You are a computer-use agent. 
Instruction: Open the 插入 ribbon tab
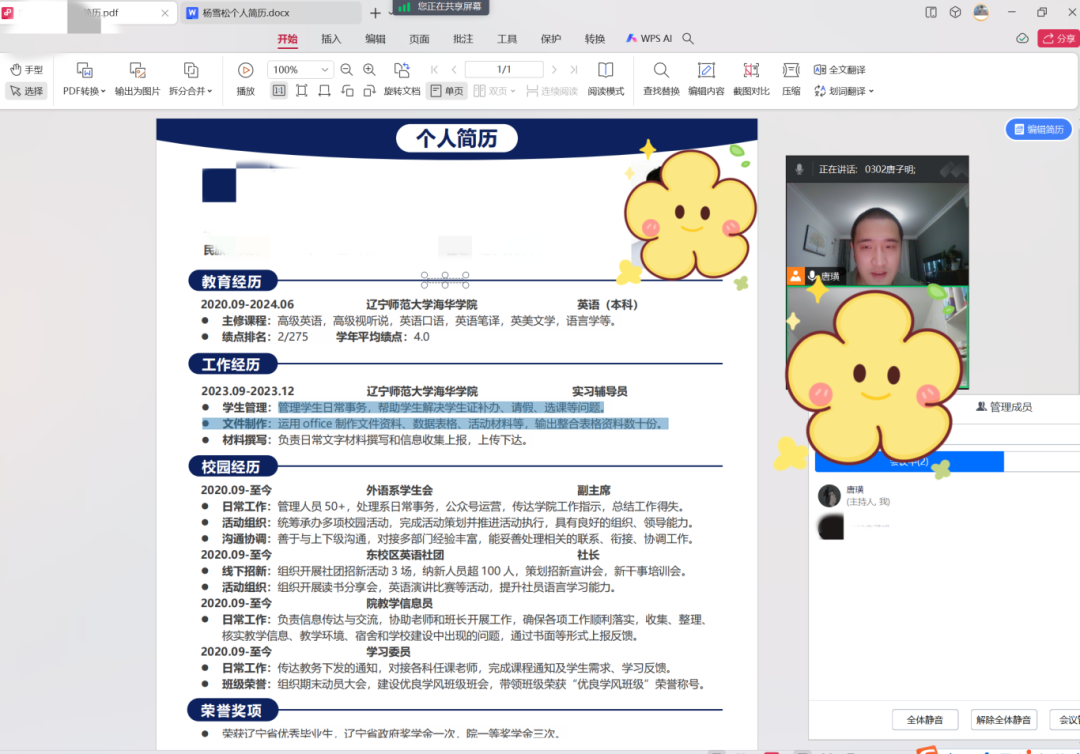[331, 39]
